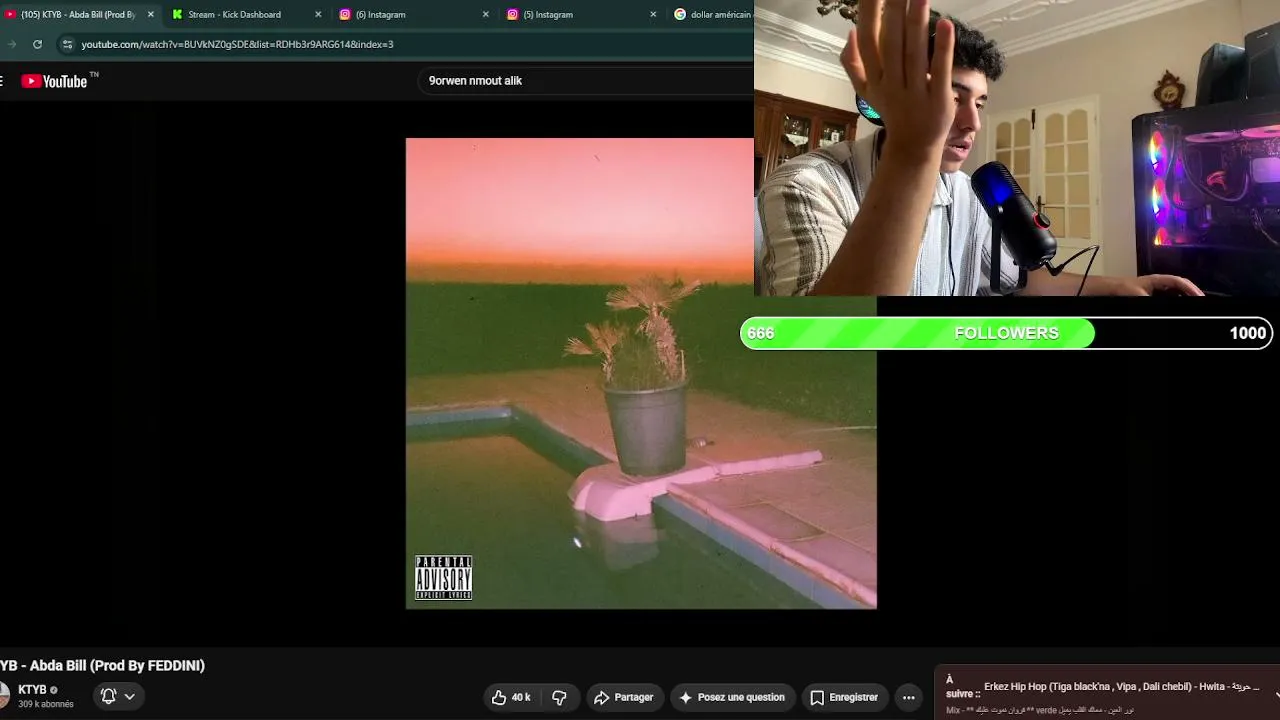This screenshot has height=720, width=1280.
Task: Open the Kick favicon on the Stream tab
Action: pyautogui.click(x=178, y=15)
